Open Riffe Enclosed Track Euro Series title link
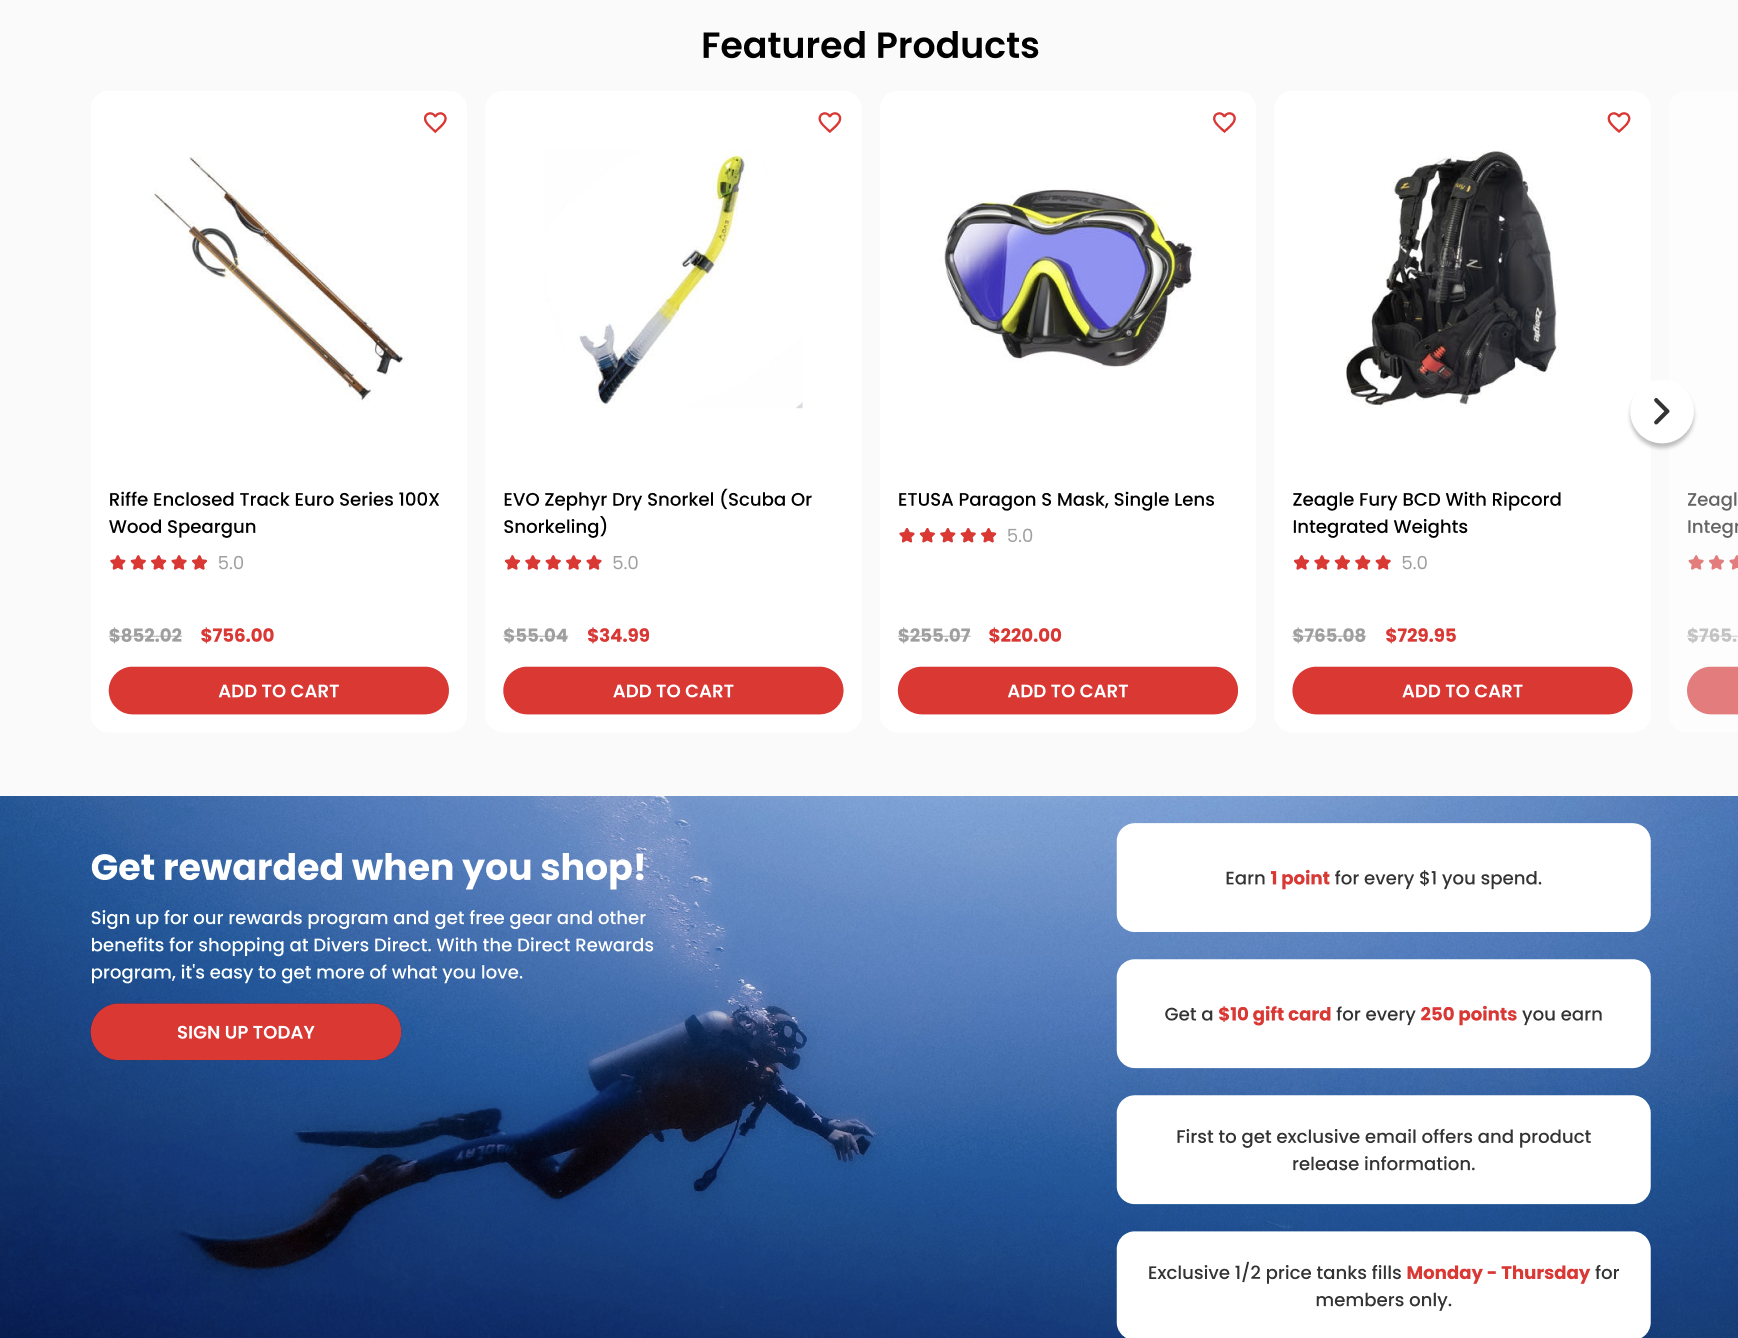Screen dimensions: 1738x1338 click(x=274, y=513)
